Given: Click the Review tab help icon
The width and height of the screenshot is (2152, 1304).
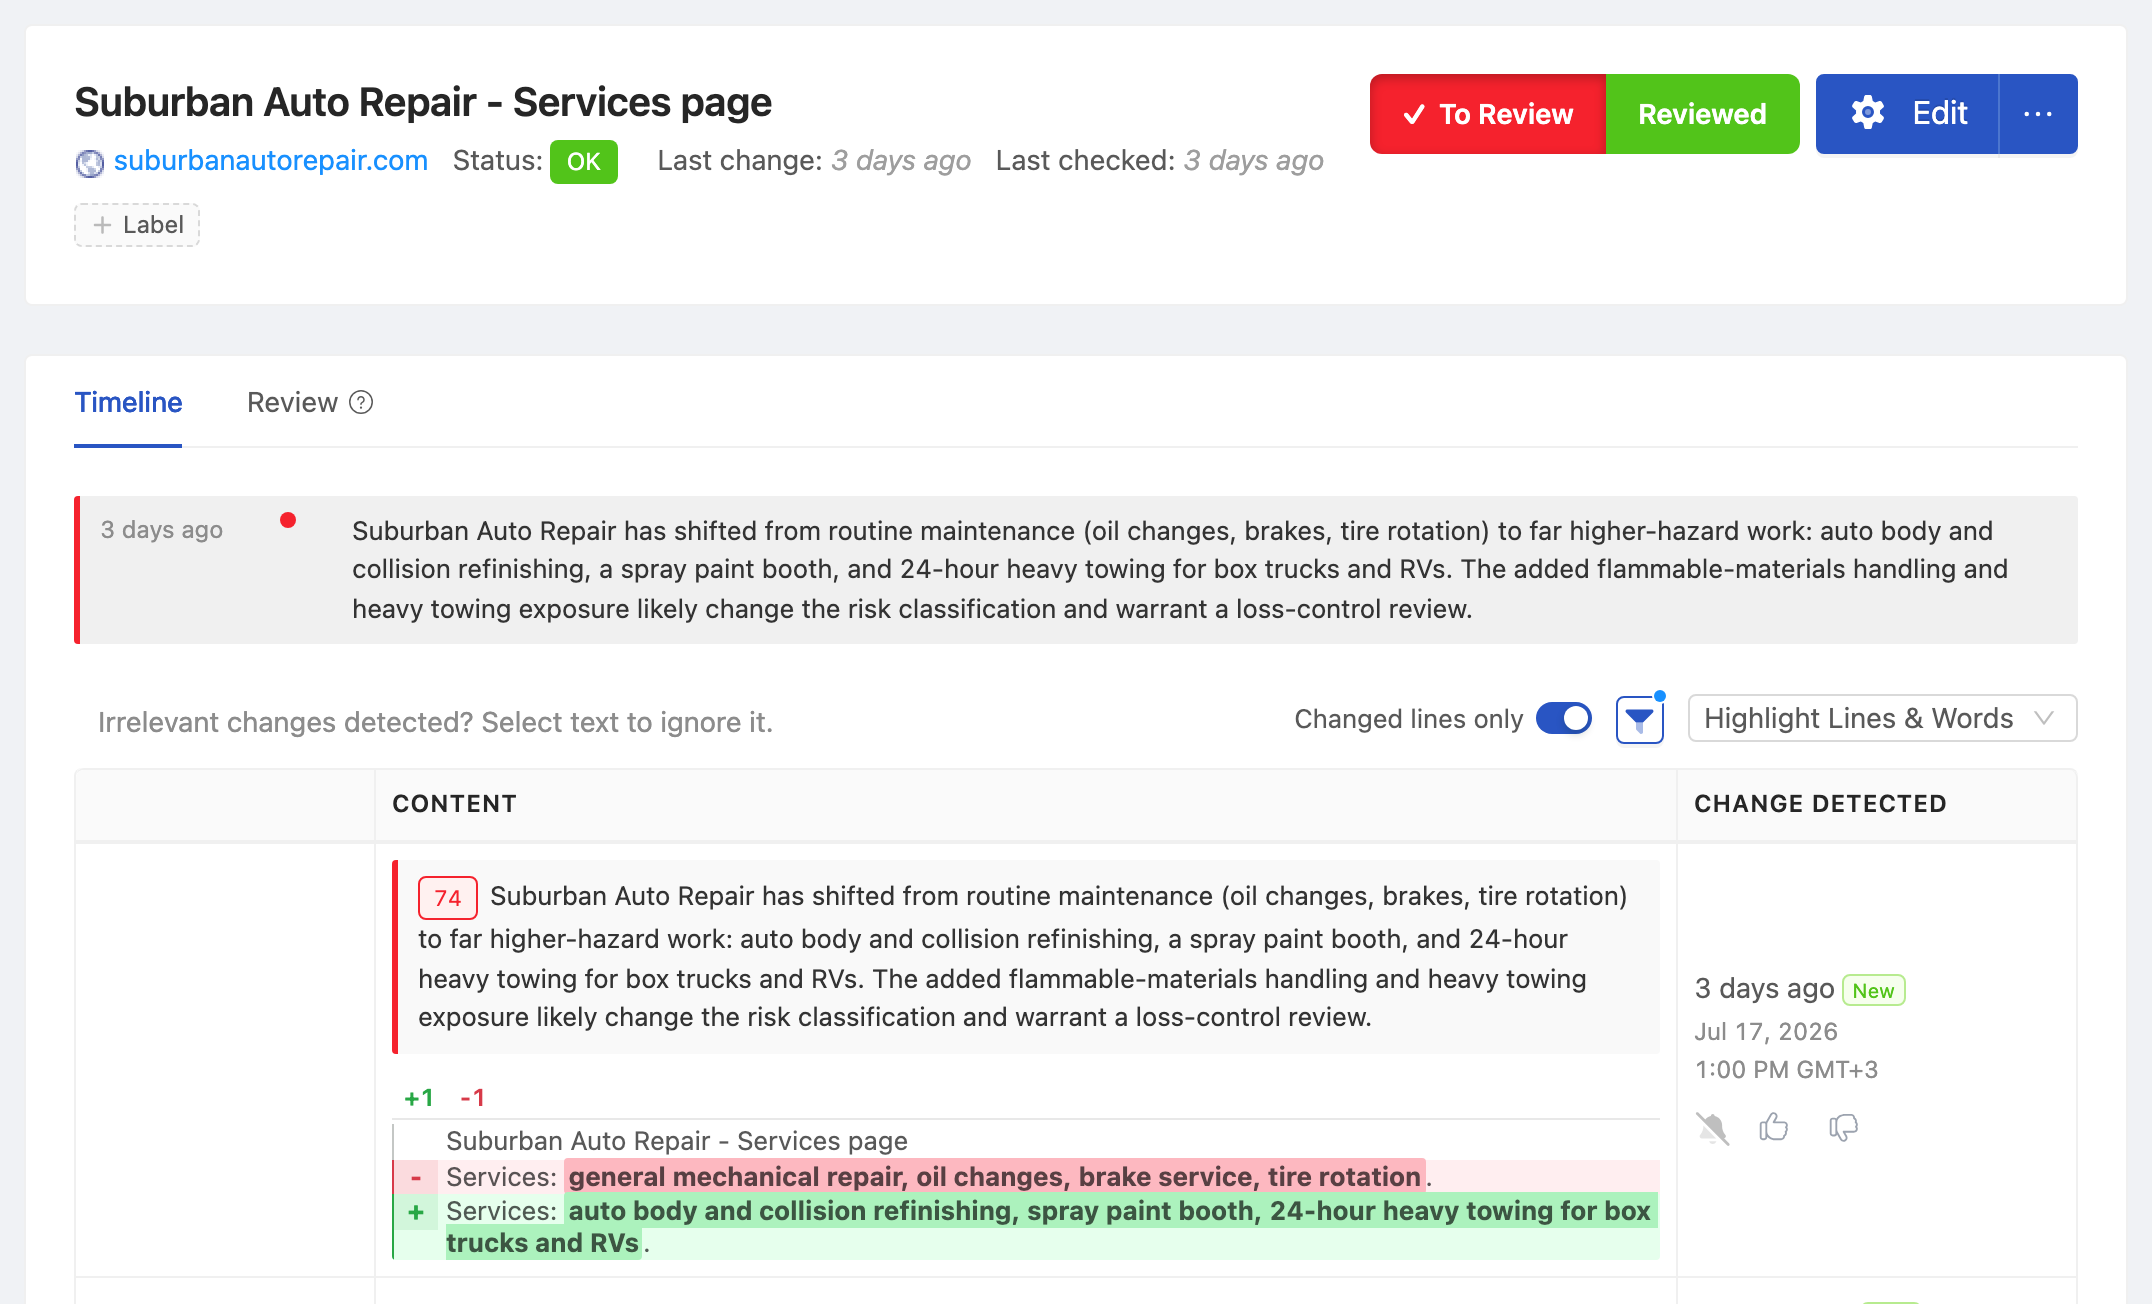Looking at the screenshot, I should pyautogui.click(x=361, y=402).
